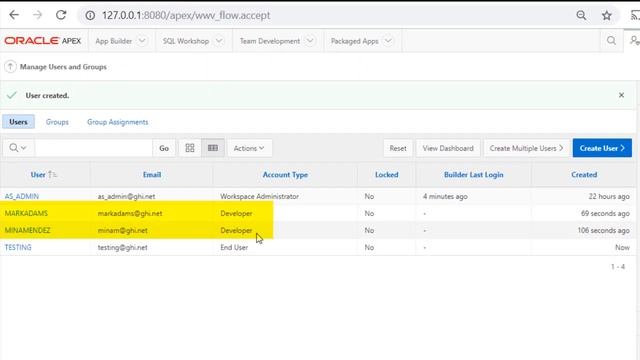Switch to table report view
The width and height of the screenshot is (640, 360).
213,148
